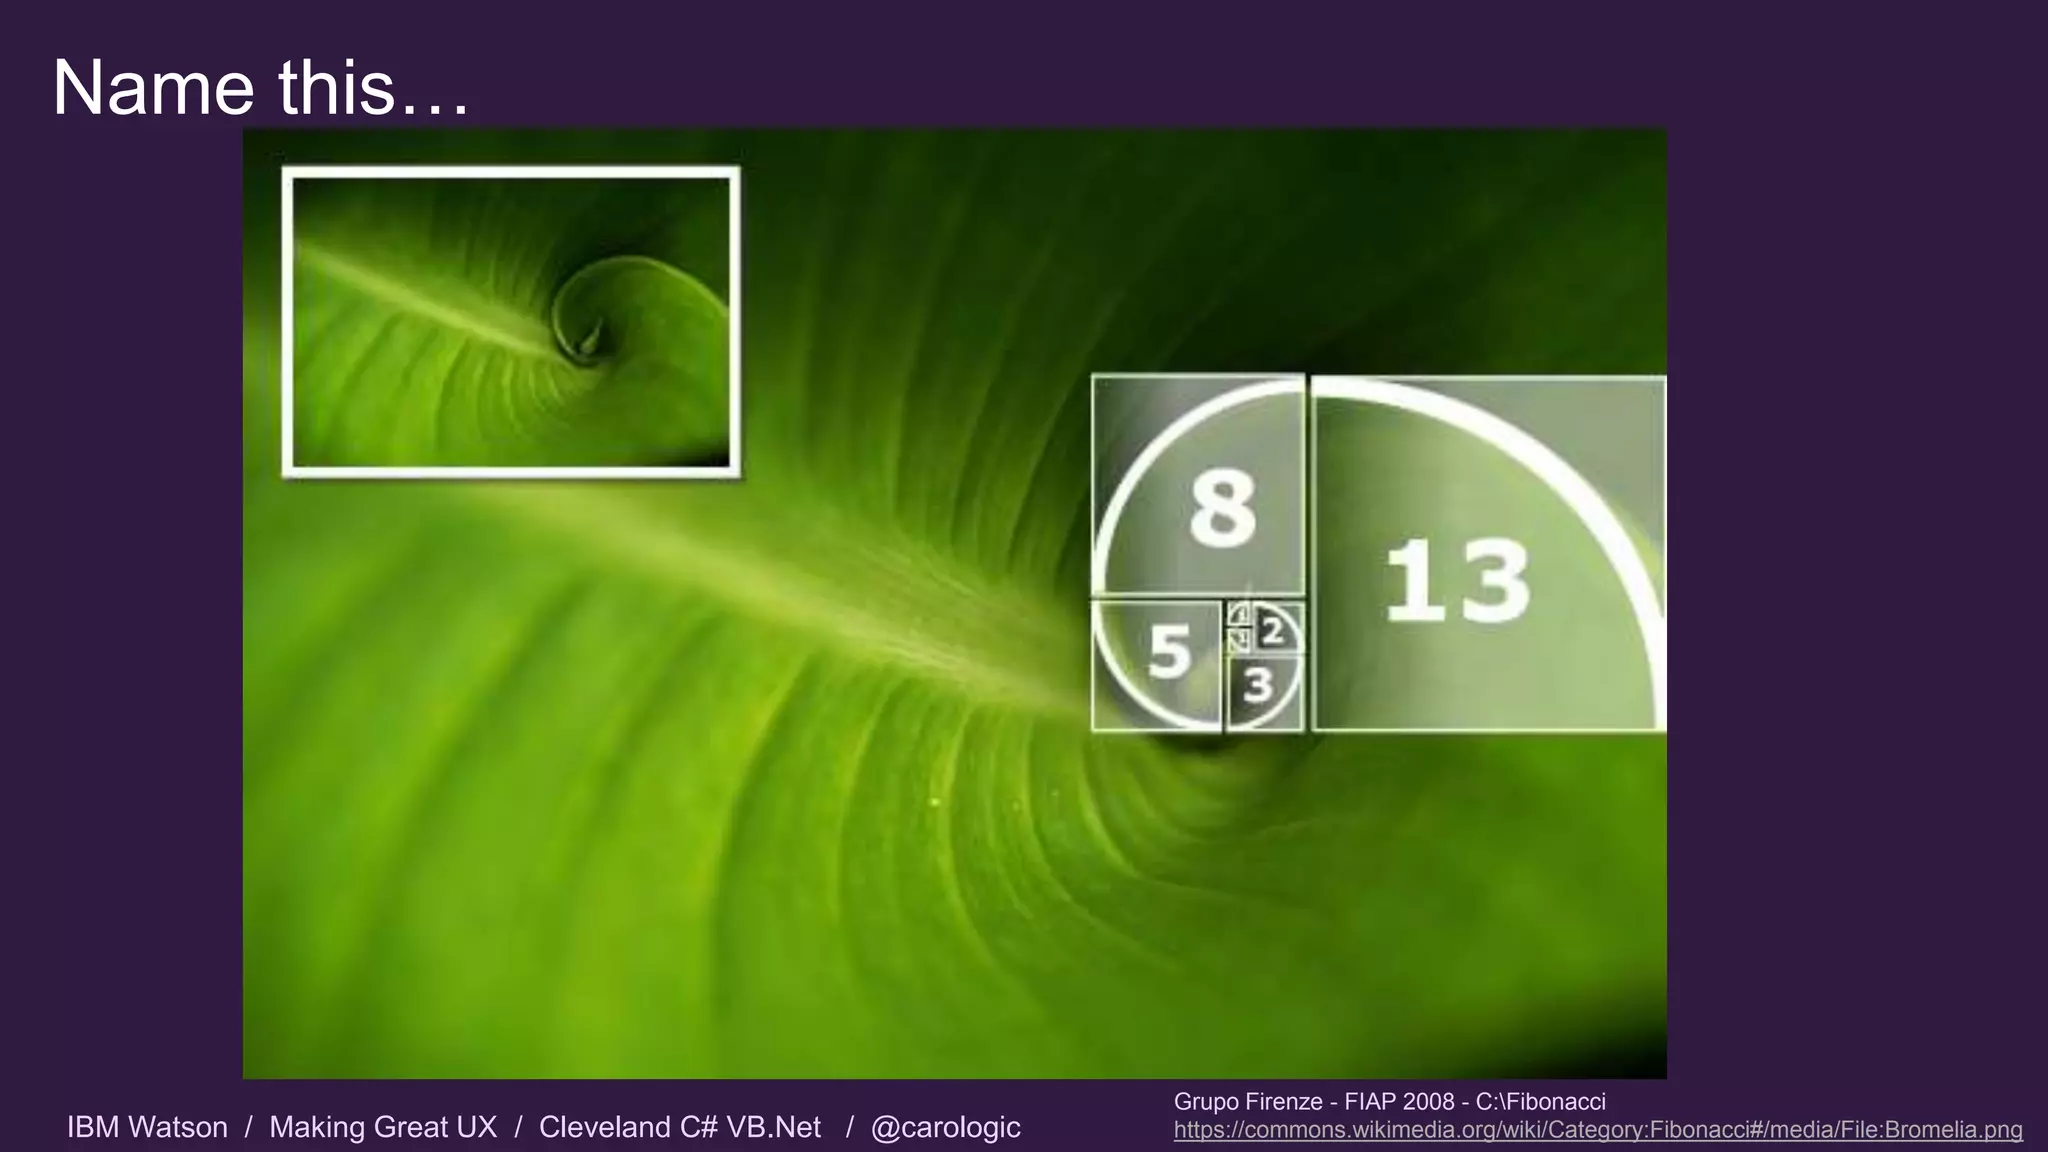The width and height of the screenshot is (2048, 1152).
Task: Click the 'Making Great UX' footer text
Action: click(x=383, y=1127)
